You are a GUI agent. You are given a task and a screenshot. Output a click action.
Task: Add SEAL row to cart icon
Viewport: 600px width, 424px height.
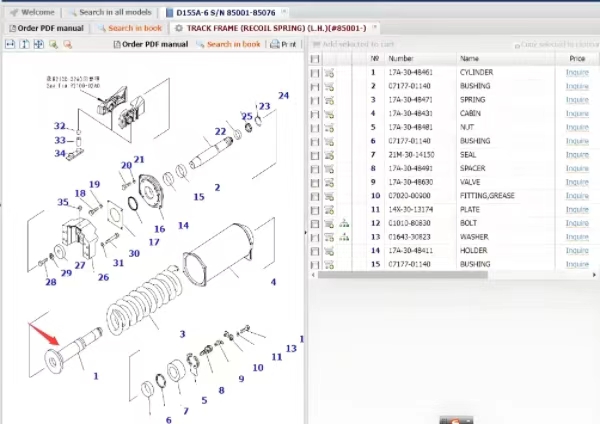tap(329, 155)
